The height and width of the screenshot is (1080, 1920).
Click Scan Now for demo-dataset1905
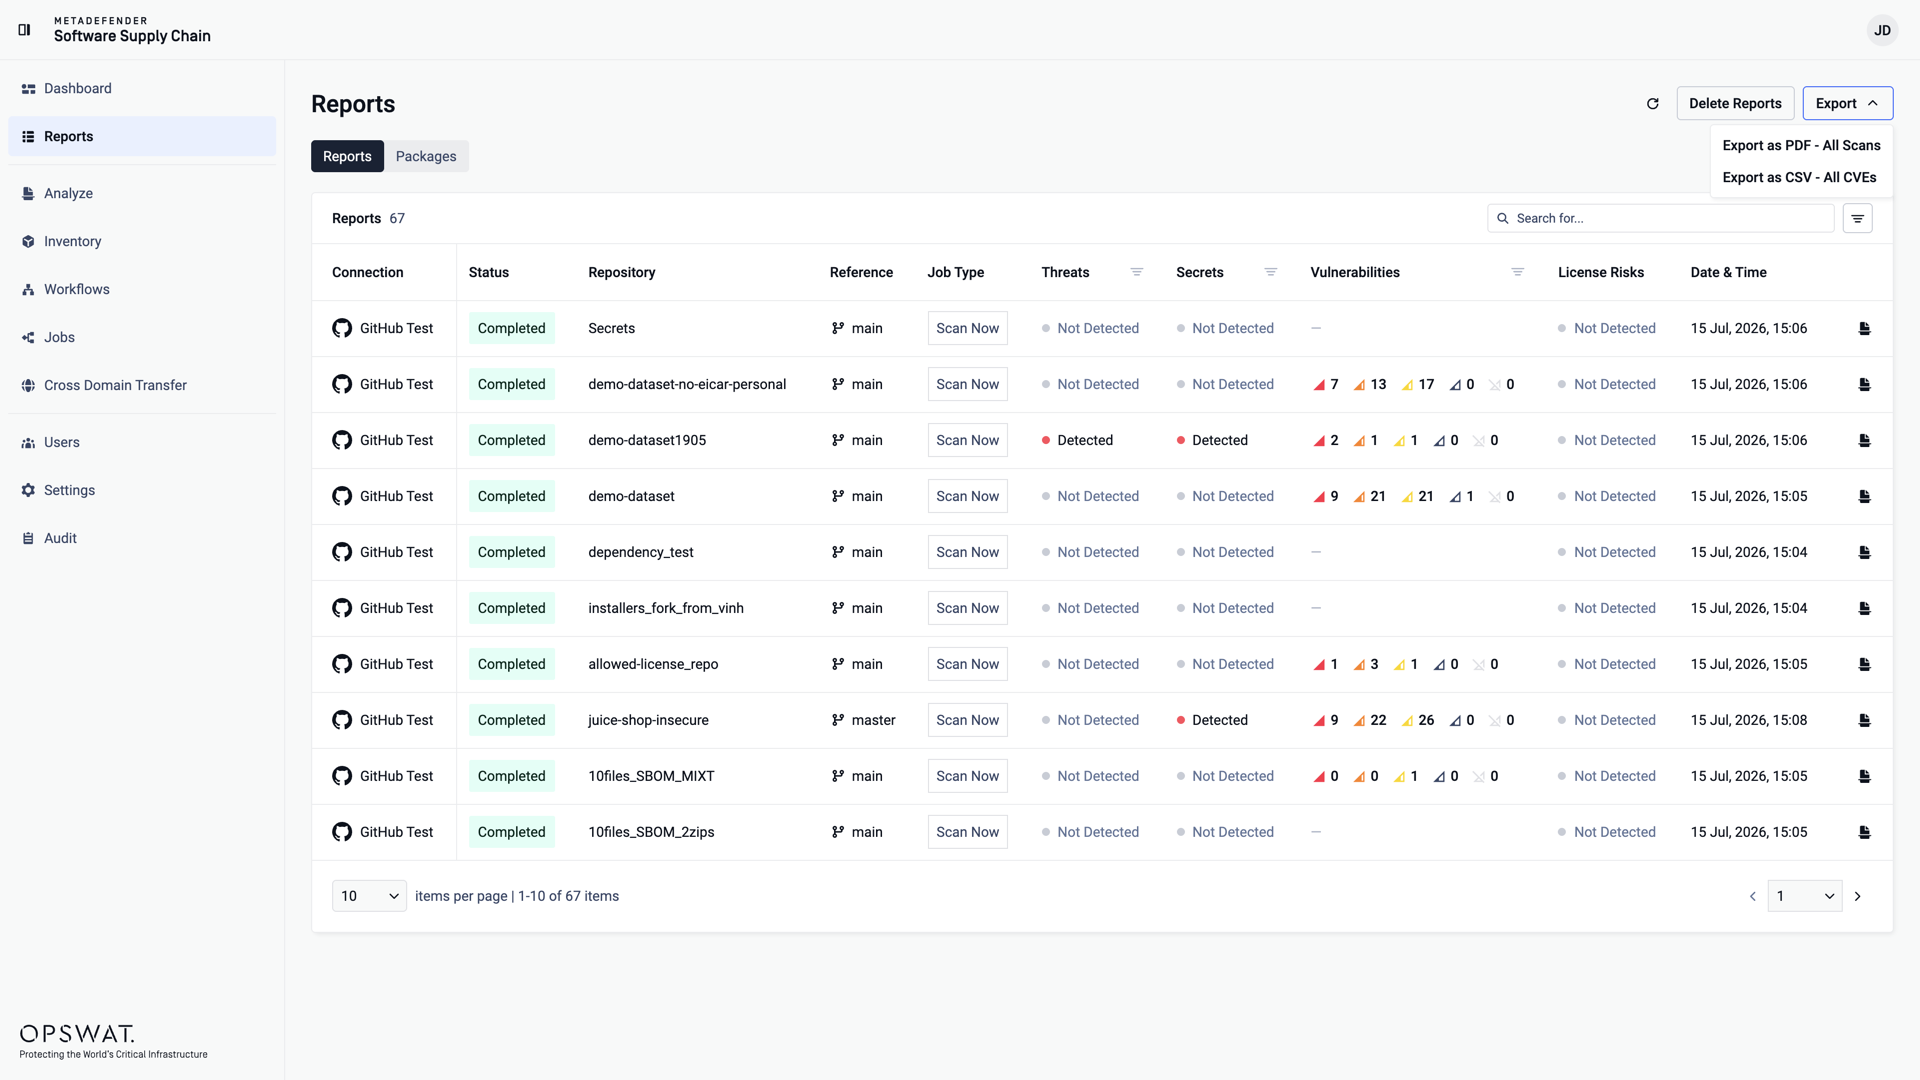(x=967, y=440)
